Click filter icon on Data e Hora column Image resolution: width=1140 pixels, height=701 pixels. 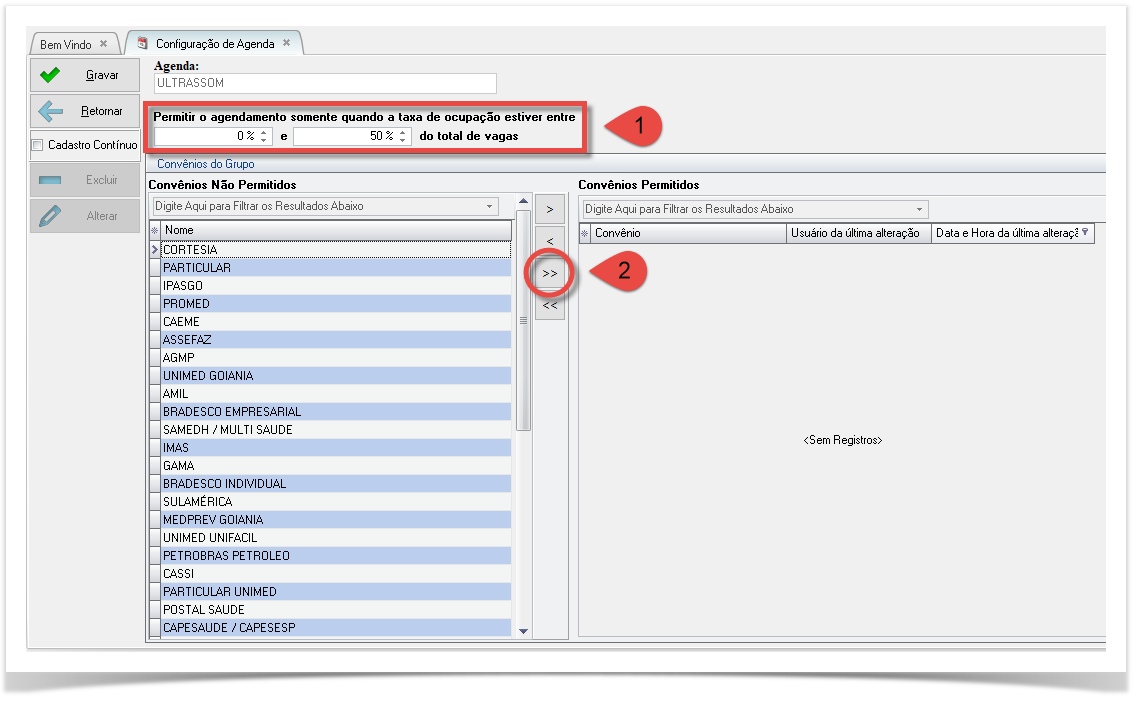[1085, 232]
